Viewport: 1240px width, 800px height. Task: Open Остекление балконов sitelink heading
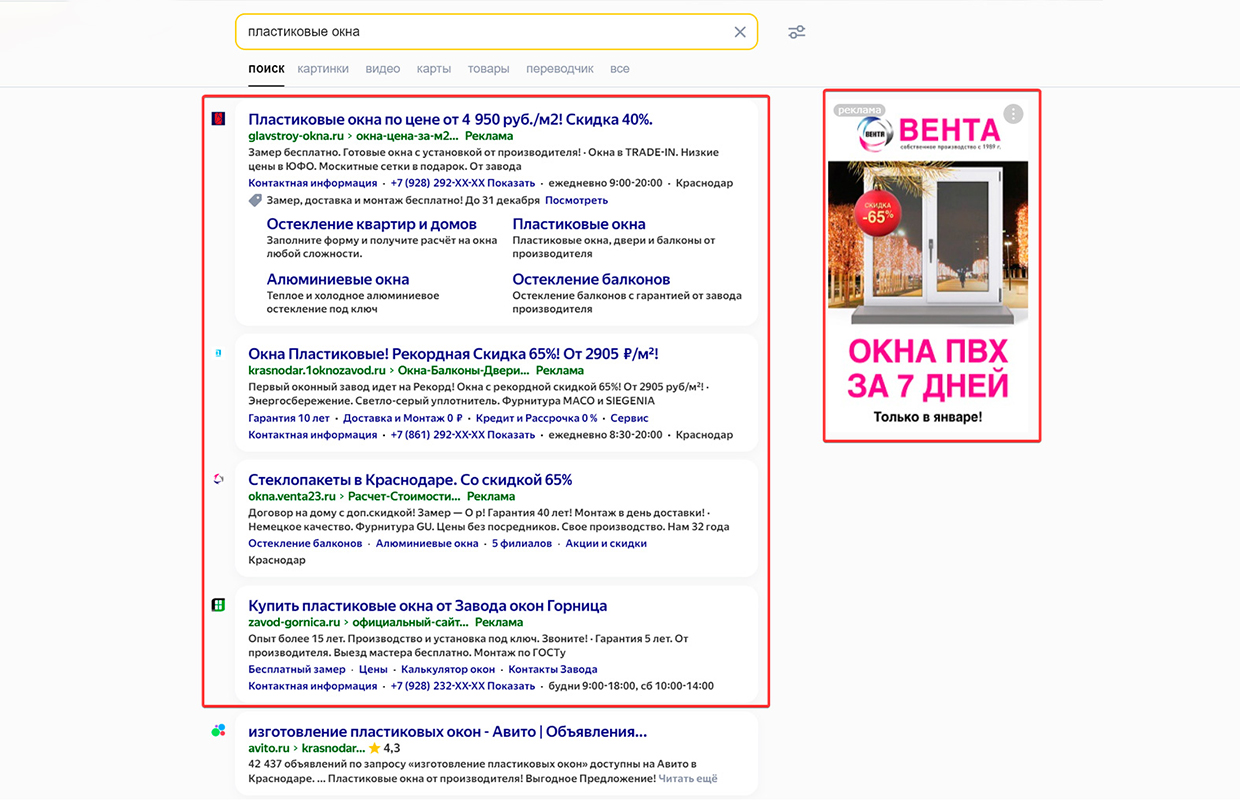point(591,279)
